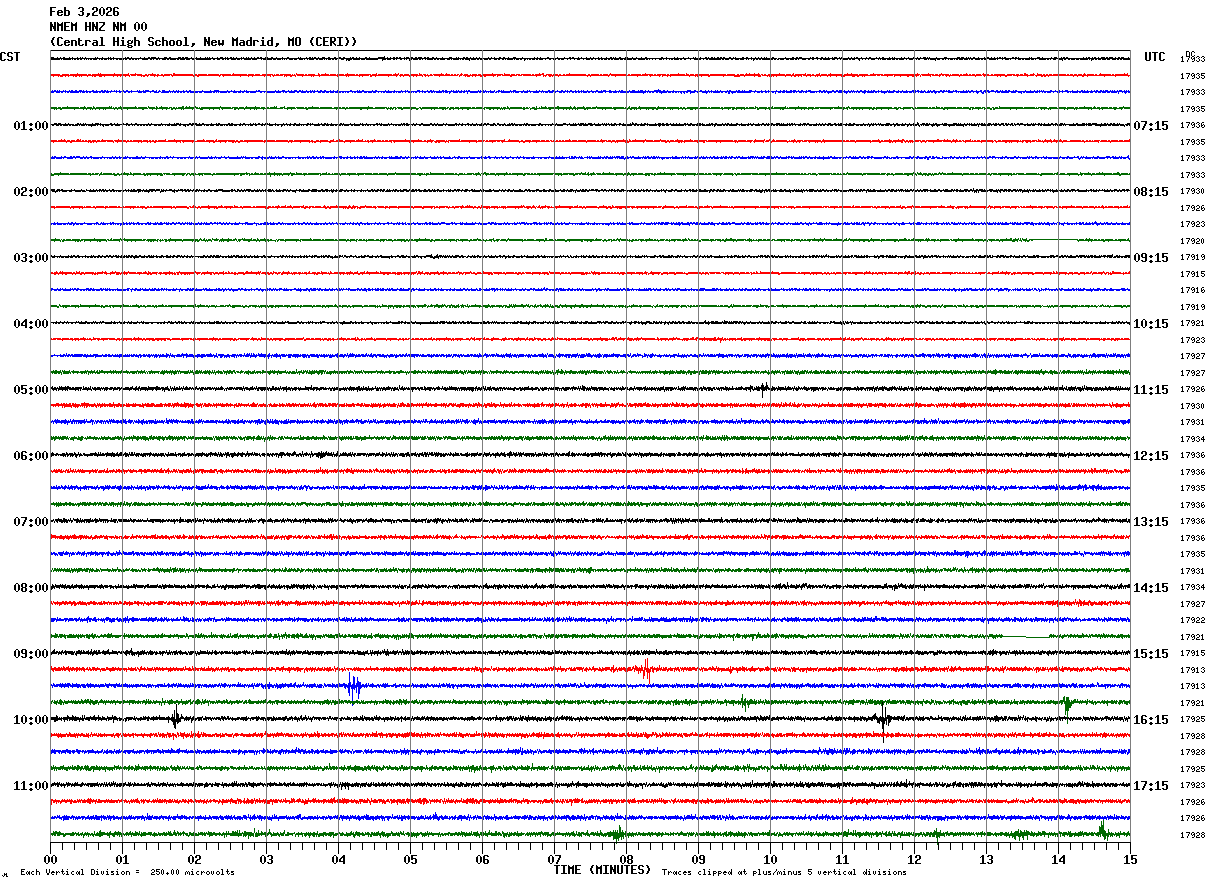Image resolution: width=1210 pixels, height=886 pixels.
Task: Click the 01:00 CST time label
Action: [x=31, y=126]
